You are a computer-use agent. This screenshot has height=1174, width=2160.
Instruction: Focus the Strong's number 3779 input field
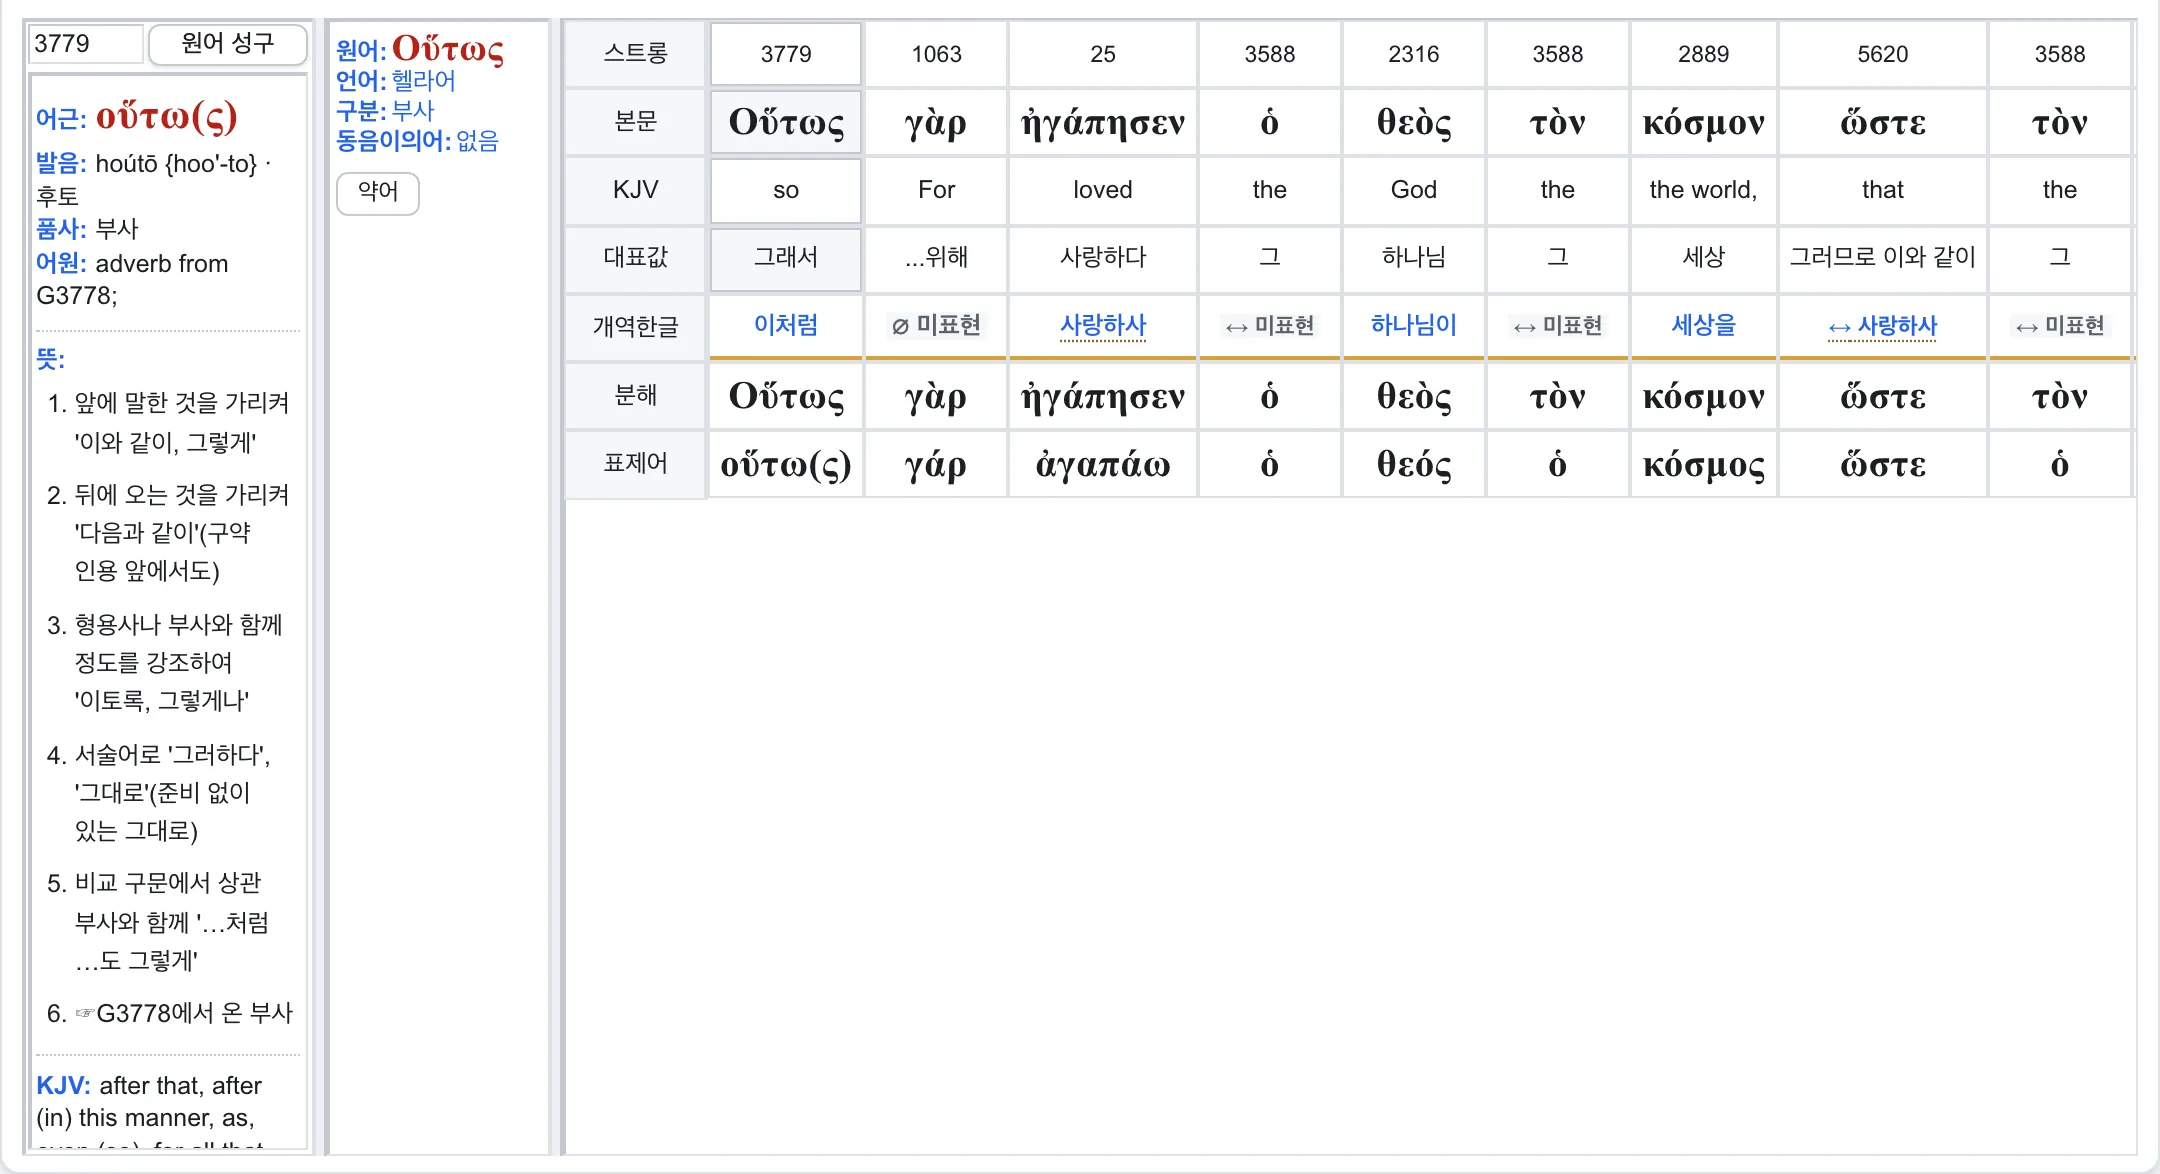point(87,44)
